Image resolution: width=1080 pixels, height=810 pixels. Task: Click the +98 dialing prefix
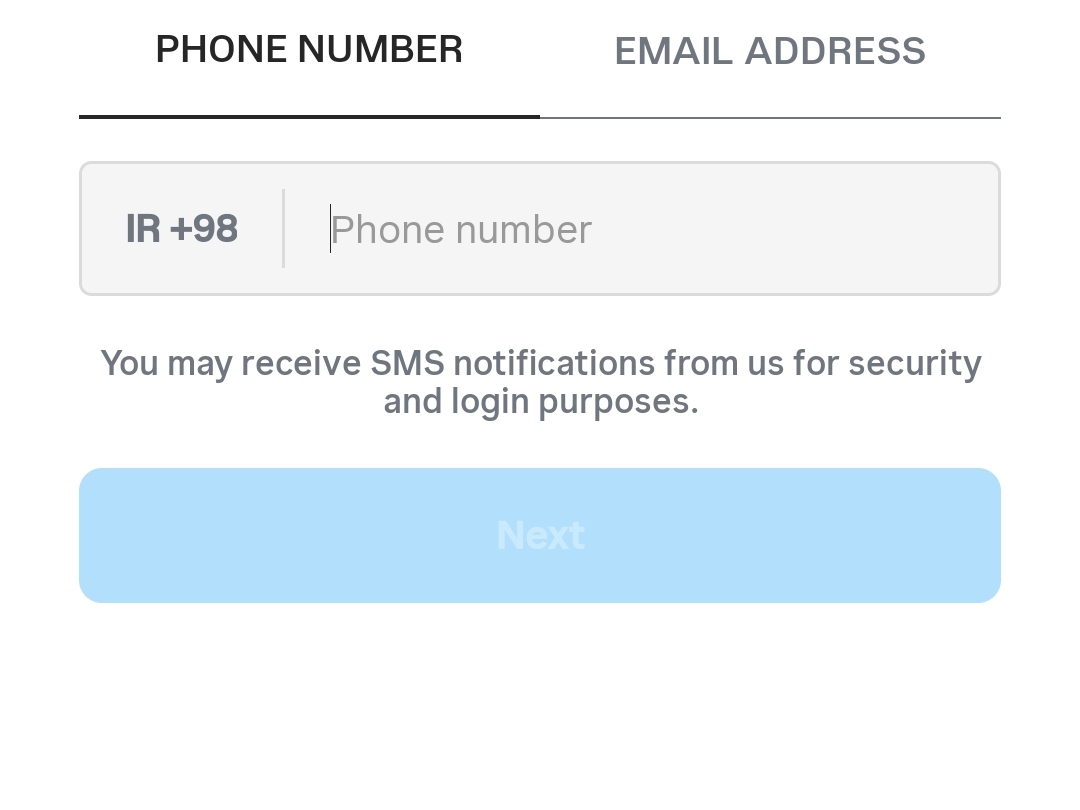pos(204,229)
